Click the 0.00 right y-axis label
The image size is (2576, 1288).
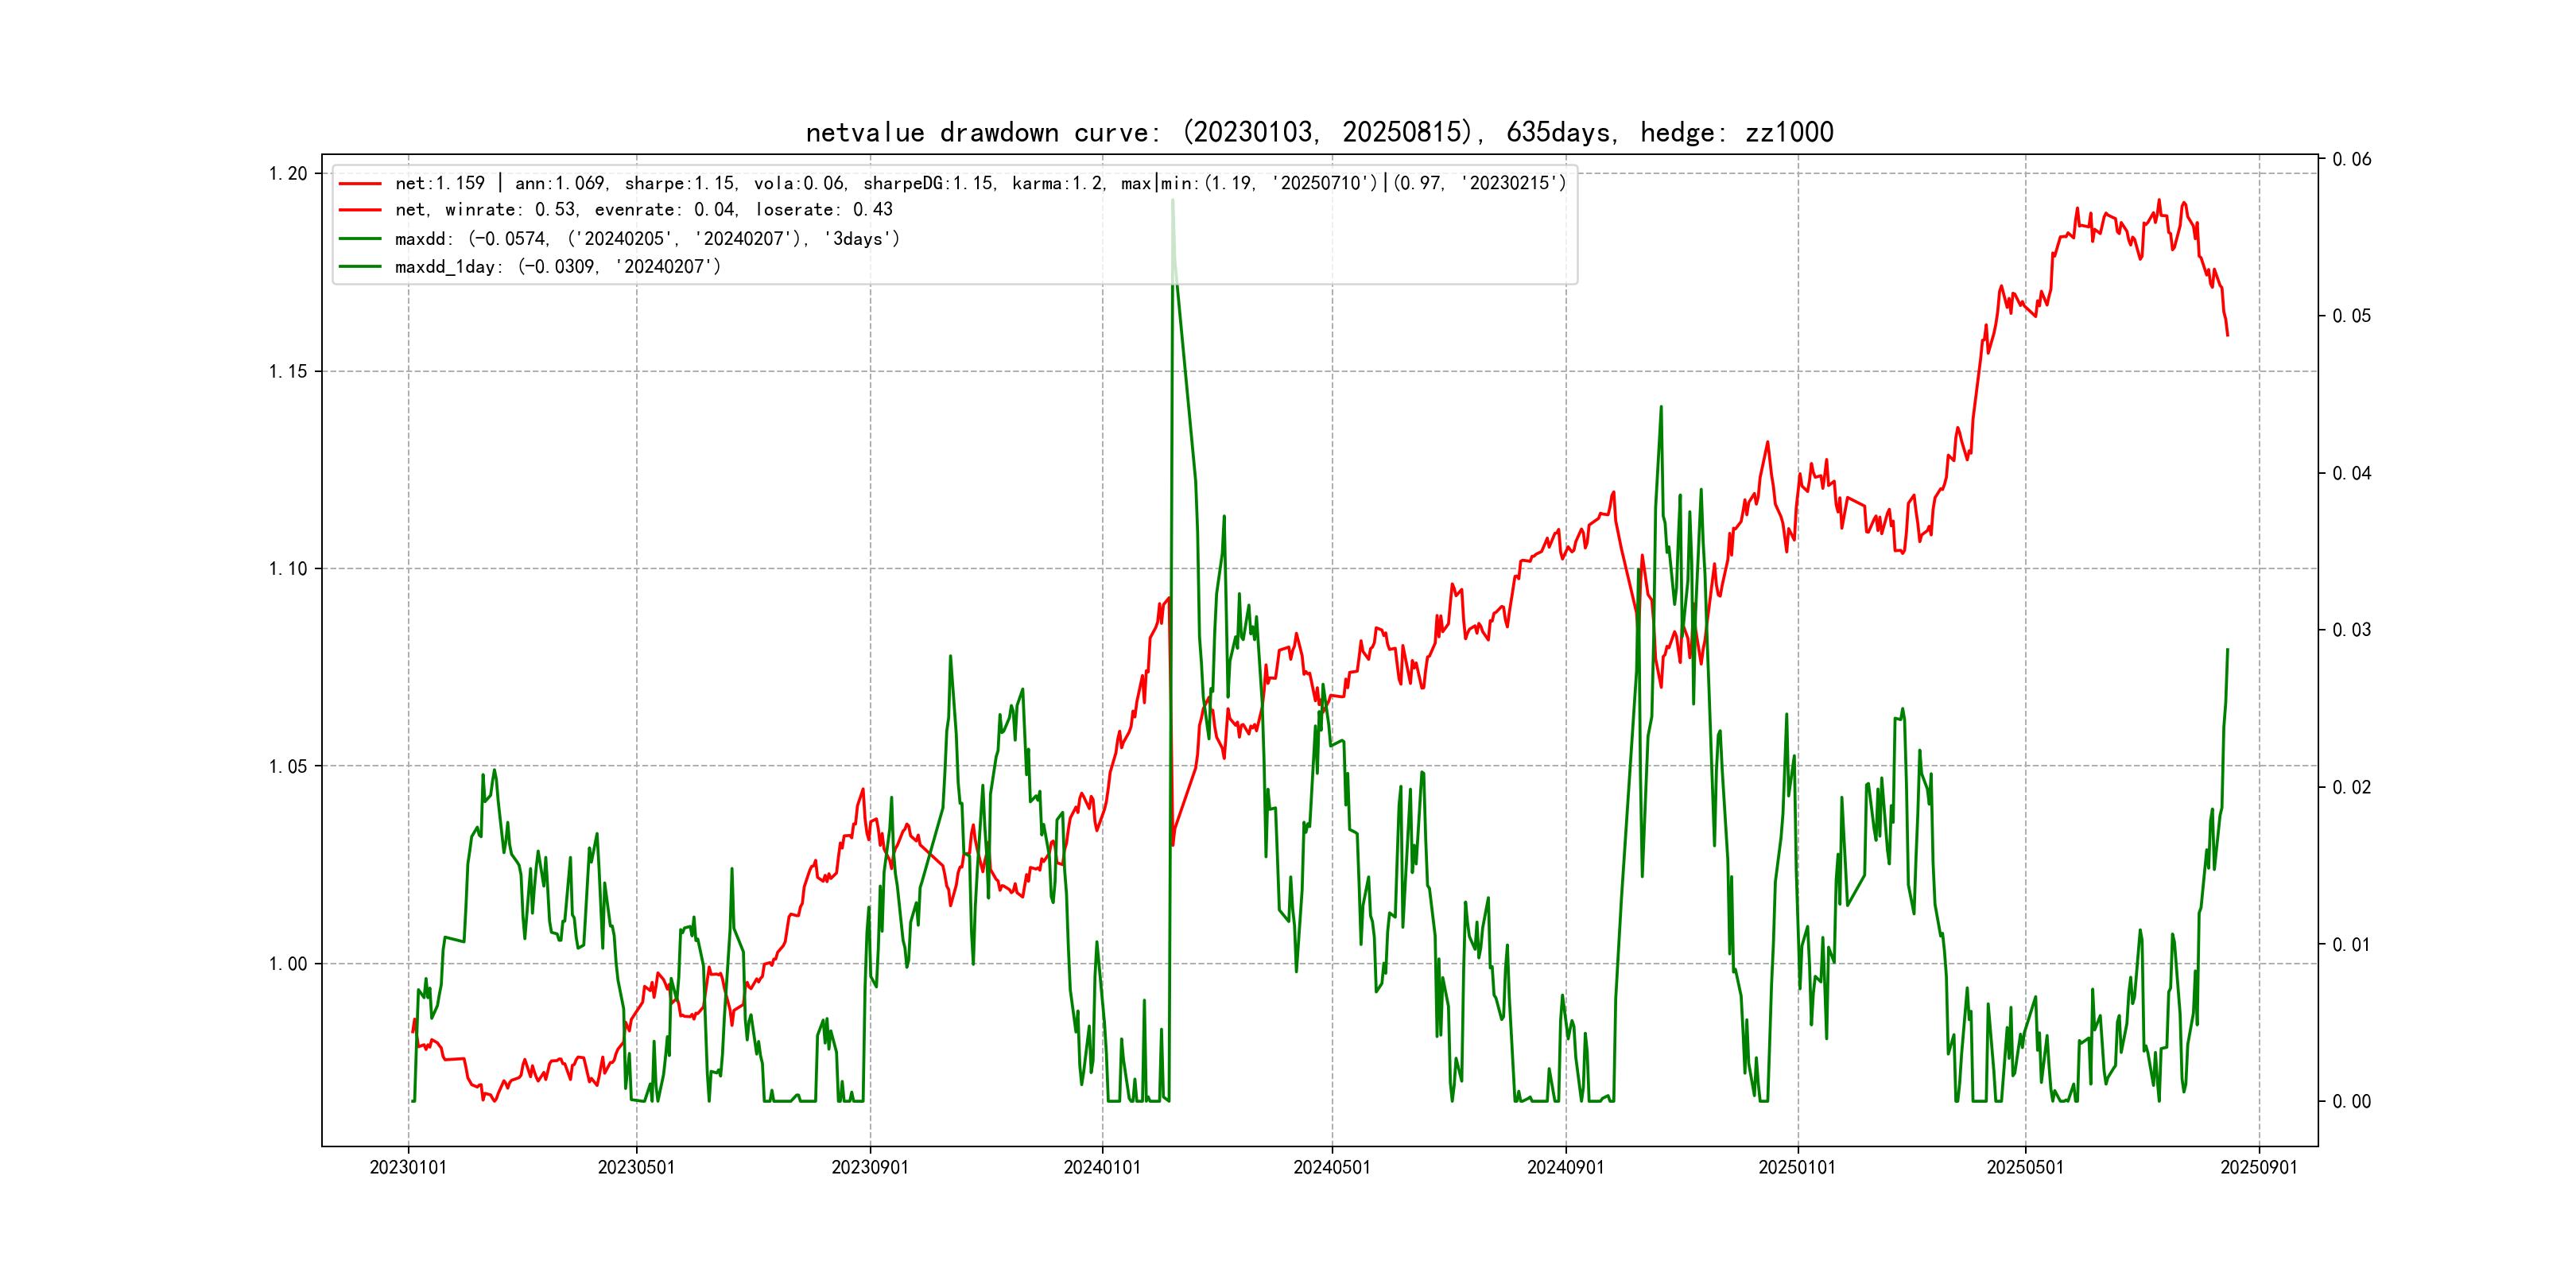[x=2351, y=1102]
